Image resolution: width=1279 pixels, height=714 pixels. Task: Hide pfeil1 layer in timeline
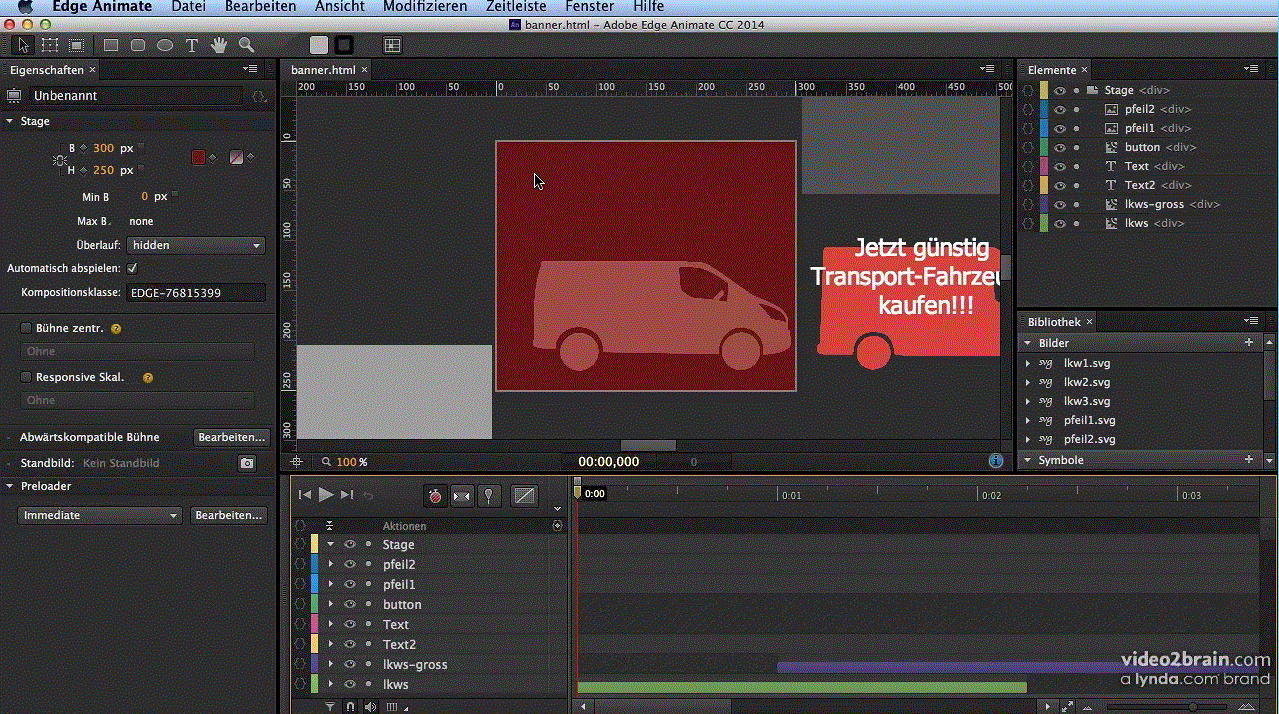coord(350,584)
